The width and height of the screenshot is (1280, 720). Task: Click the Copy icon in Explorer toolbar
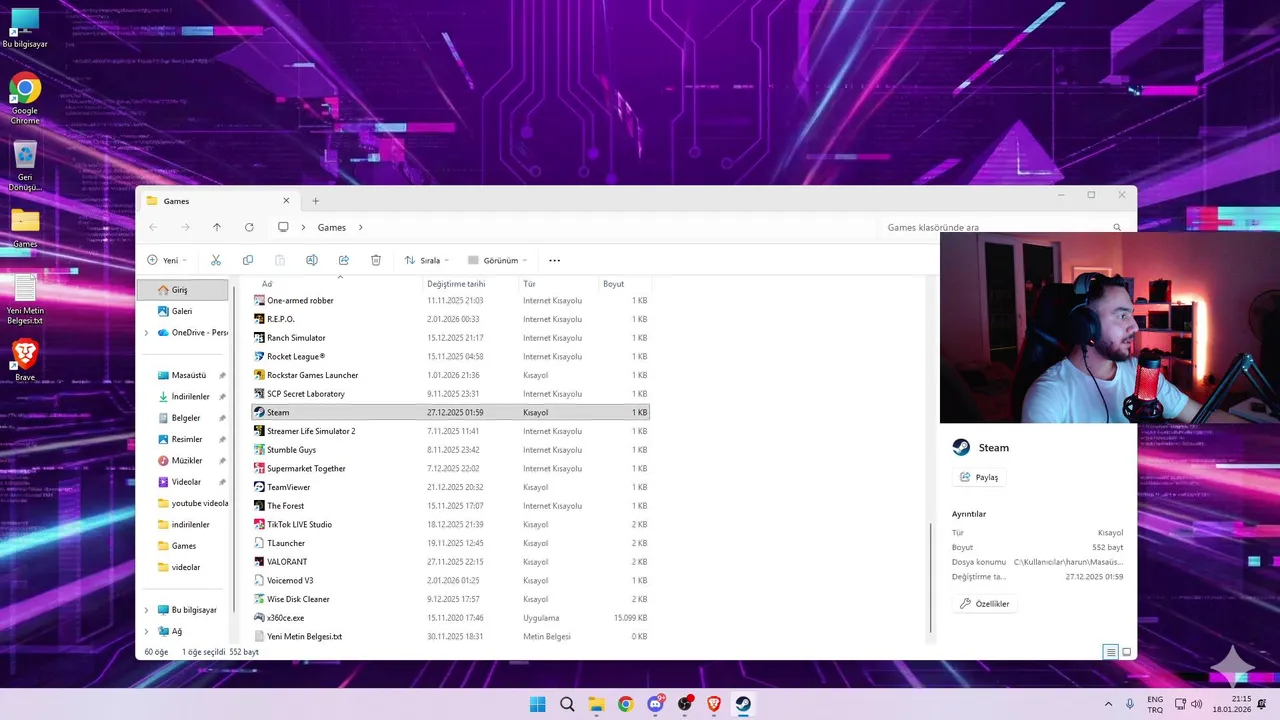click(x=247, y=260)
